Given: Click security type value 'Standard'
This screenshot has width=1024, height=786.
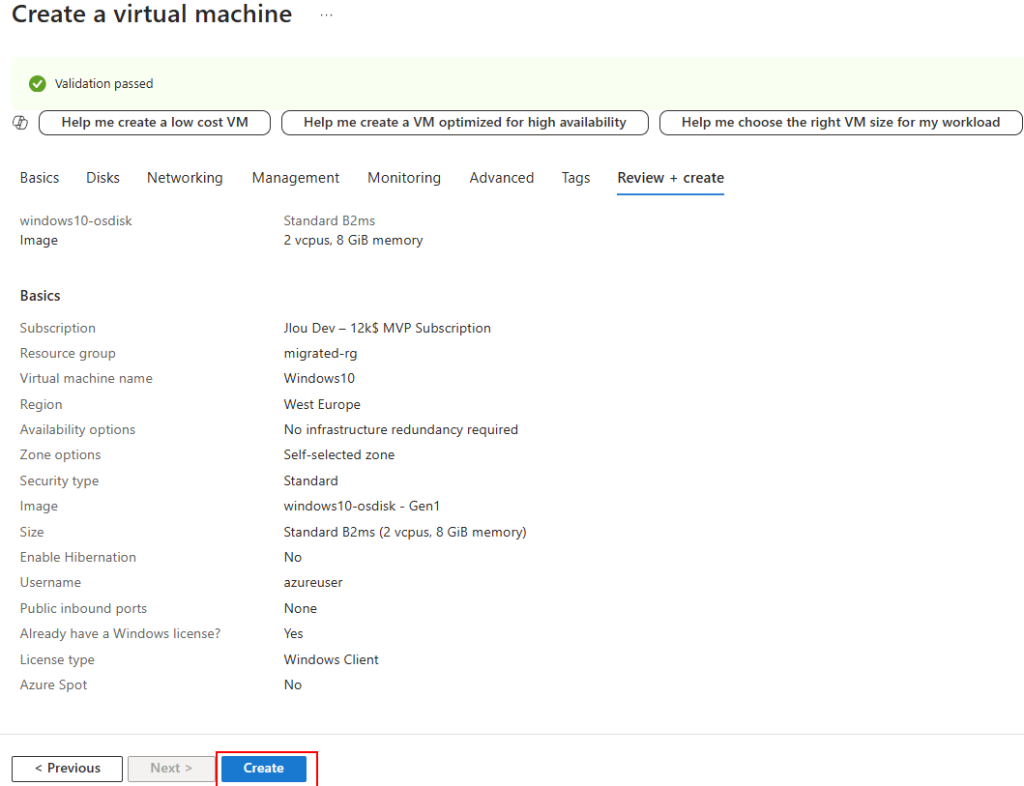Looking at the screenshot, I should pyautogui.click(x=311, y=480).
